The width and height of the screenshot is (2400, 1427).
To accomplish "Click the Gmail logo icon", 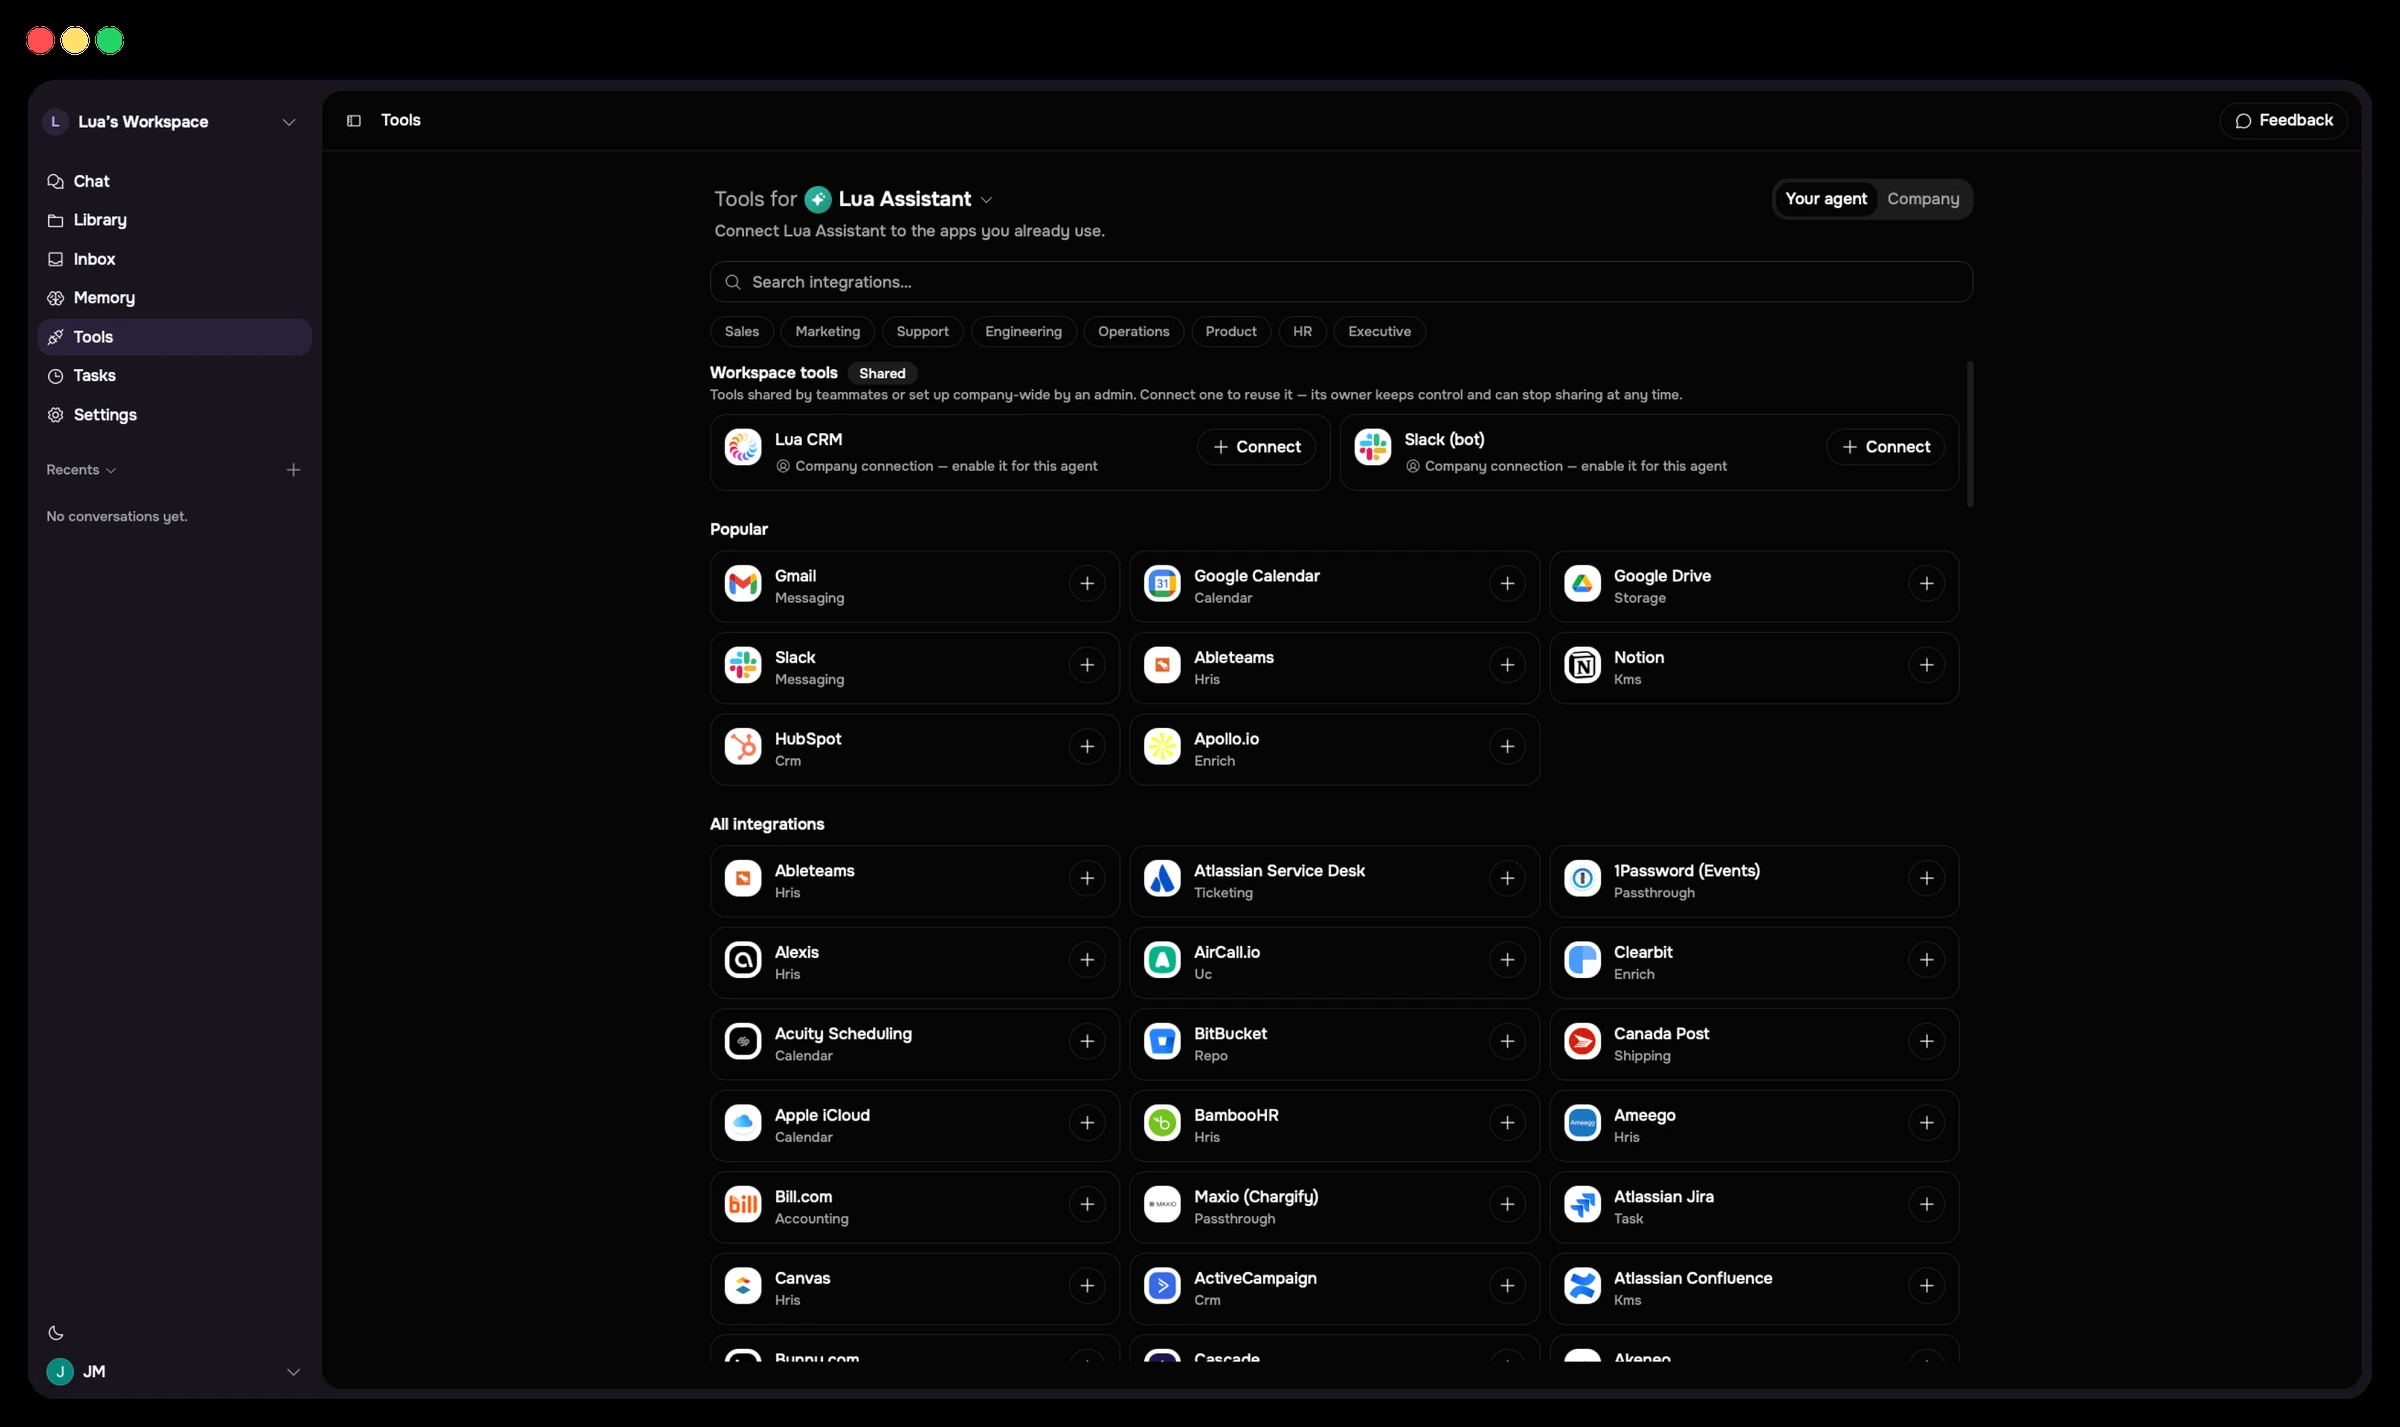I will (x=743, y=584).
